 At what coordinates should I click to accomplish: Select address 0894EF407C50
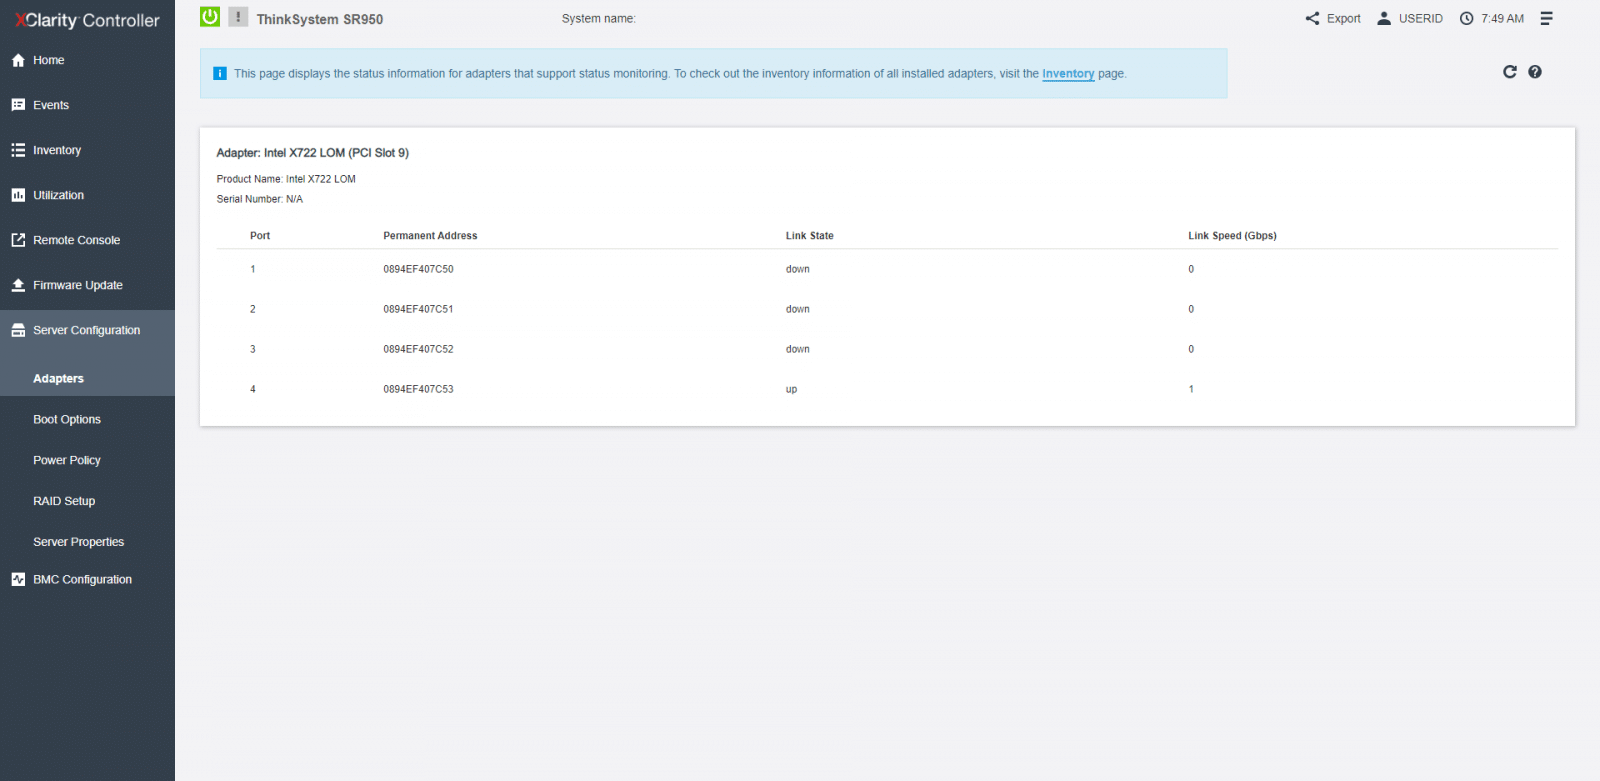pos(418,269)
